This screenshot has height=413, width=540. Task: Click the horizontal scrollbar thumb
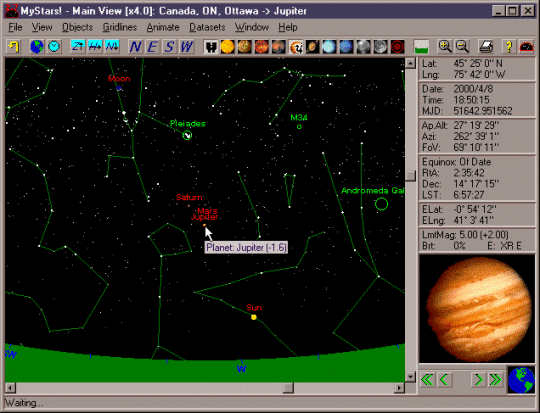click(288, 388)
